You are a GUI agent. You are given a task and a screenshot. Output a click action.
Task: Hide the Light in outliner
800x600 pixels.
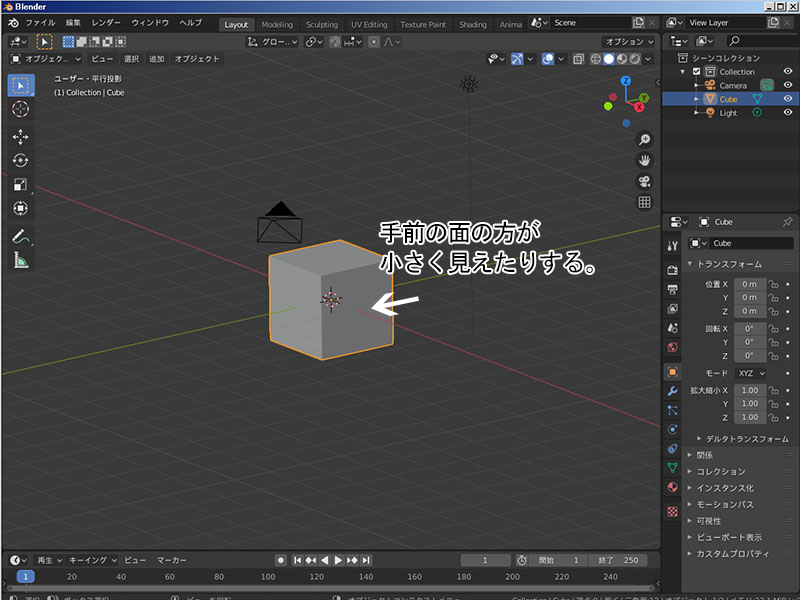(788, 112)
